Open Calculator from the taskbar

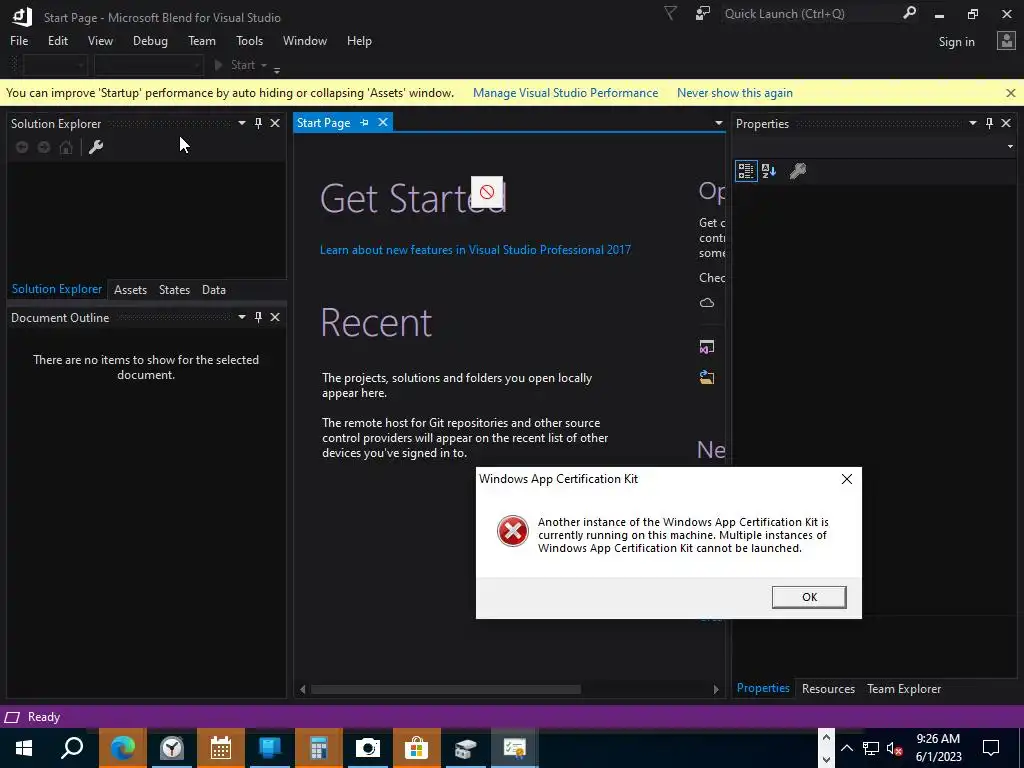[319, 748]
